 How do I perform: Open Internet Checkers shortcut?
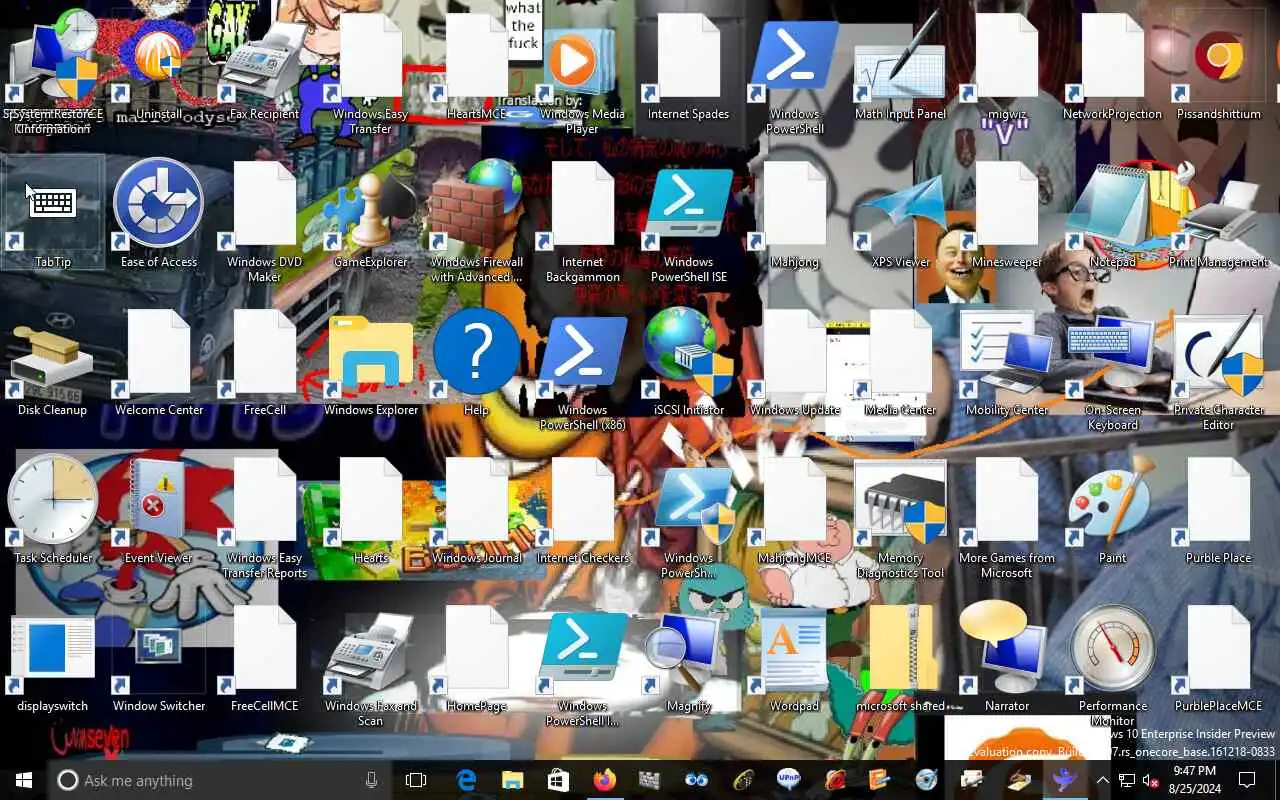pyautogui.click(x=582, y=511)
